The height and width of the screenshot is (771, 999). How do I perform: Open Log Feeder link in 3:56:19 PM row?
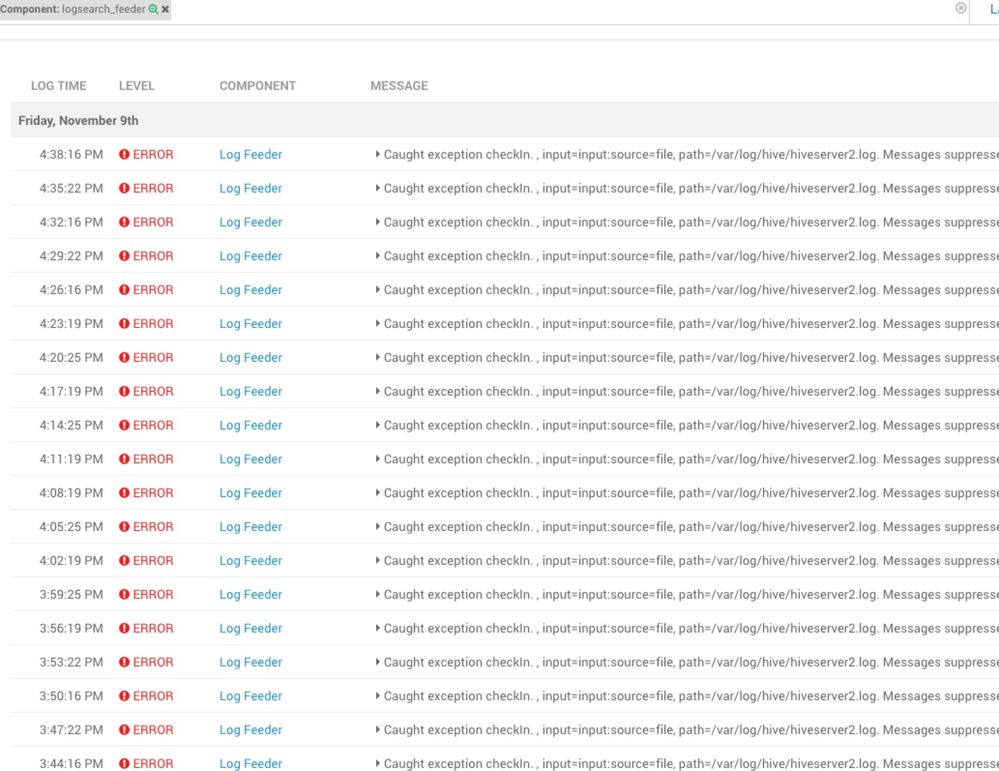(x=250, y=628)
